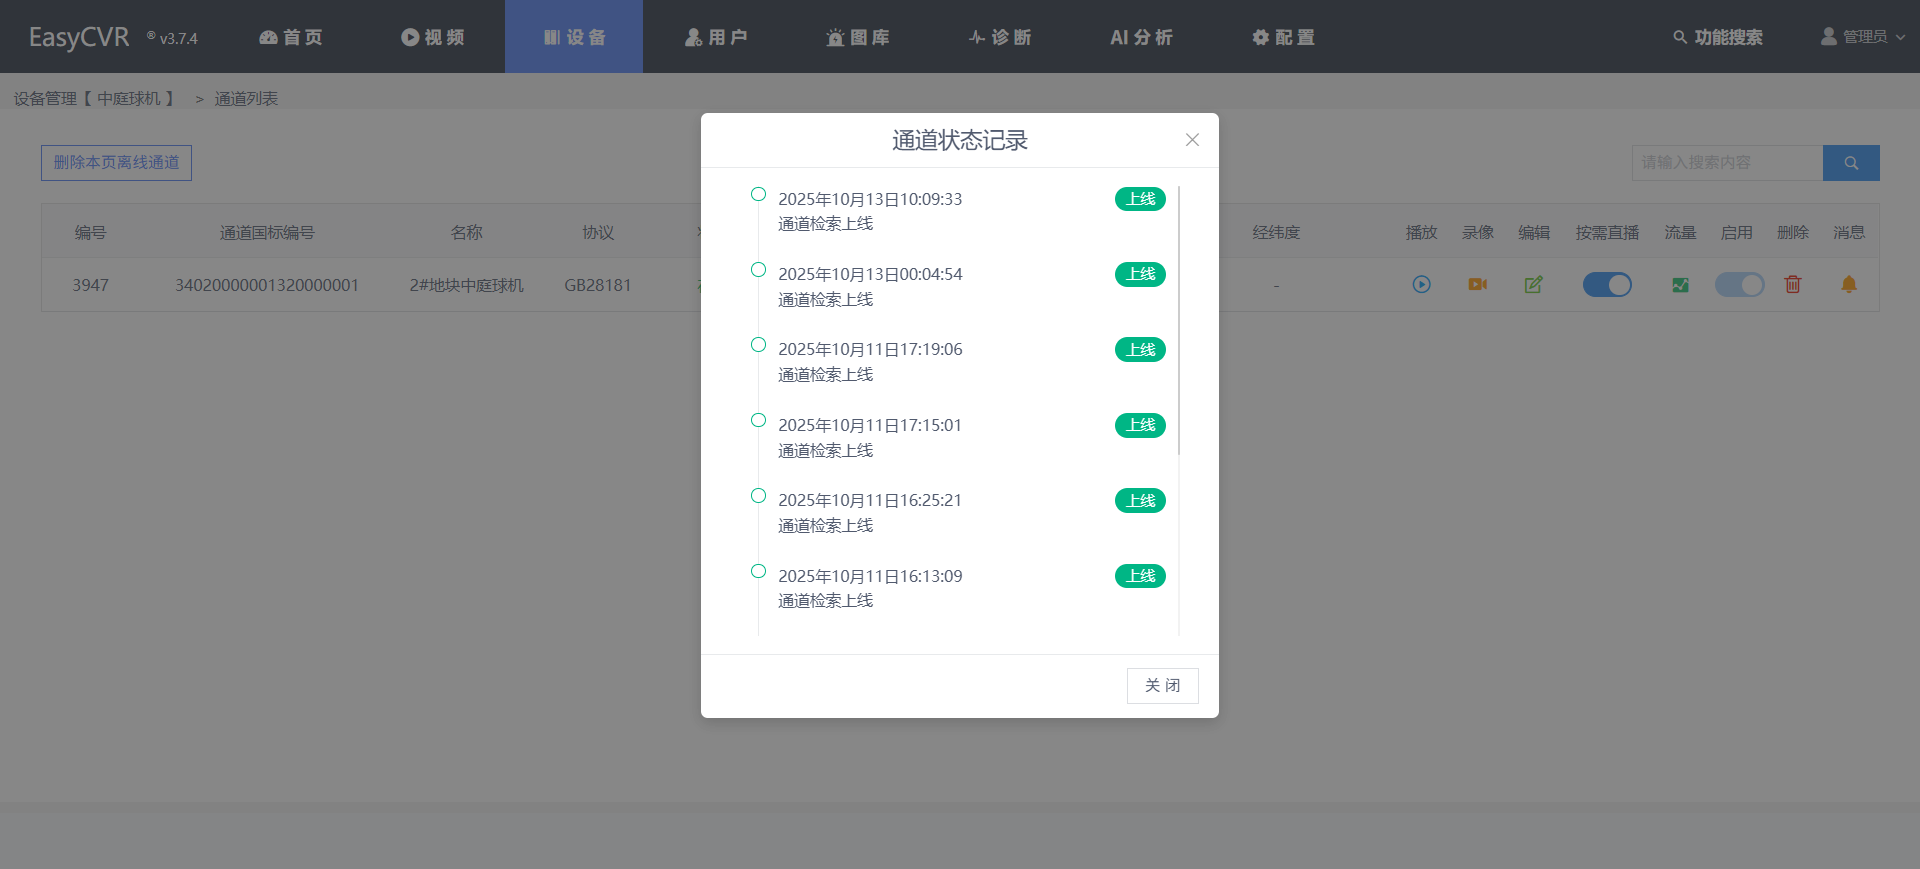
Task: Close dialog with the X icon
Action: pos(1192,140)
